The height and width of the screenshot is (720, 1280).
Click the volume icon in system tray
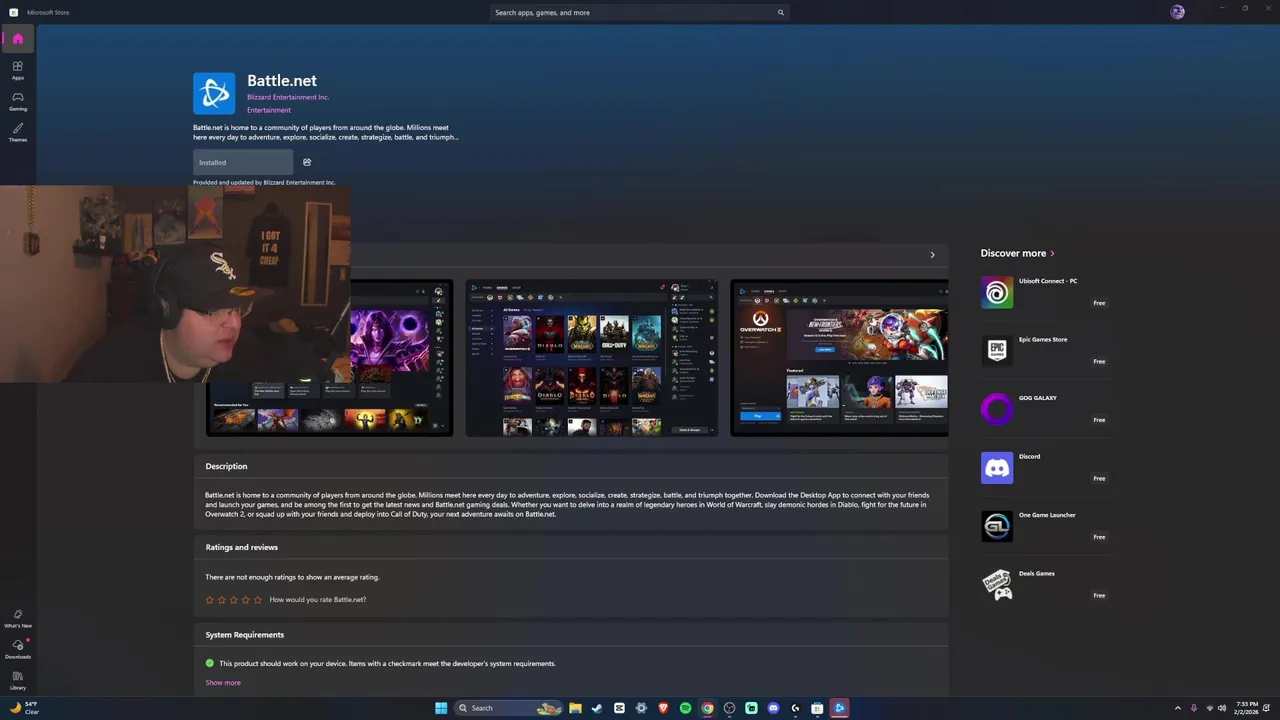(1222, 708)
